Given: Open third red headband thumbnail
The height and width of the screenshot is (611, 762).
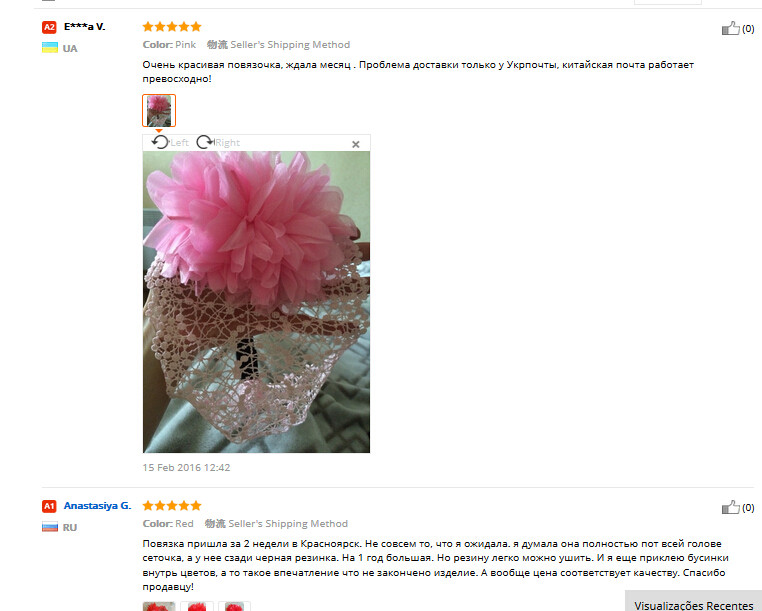Looking at the screenshot, I should [x=234, y=606].
